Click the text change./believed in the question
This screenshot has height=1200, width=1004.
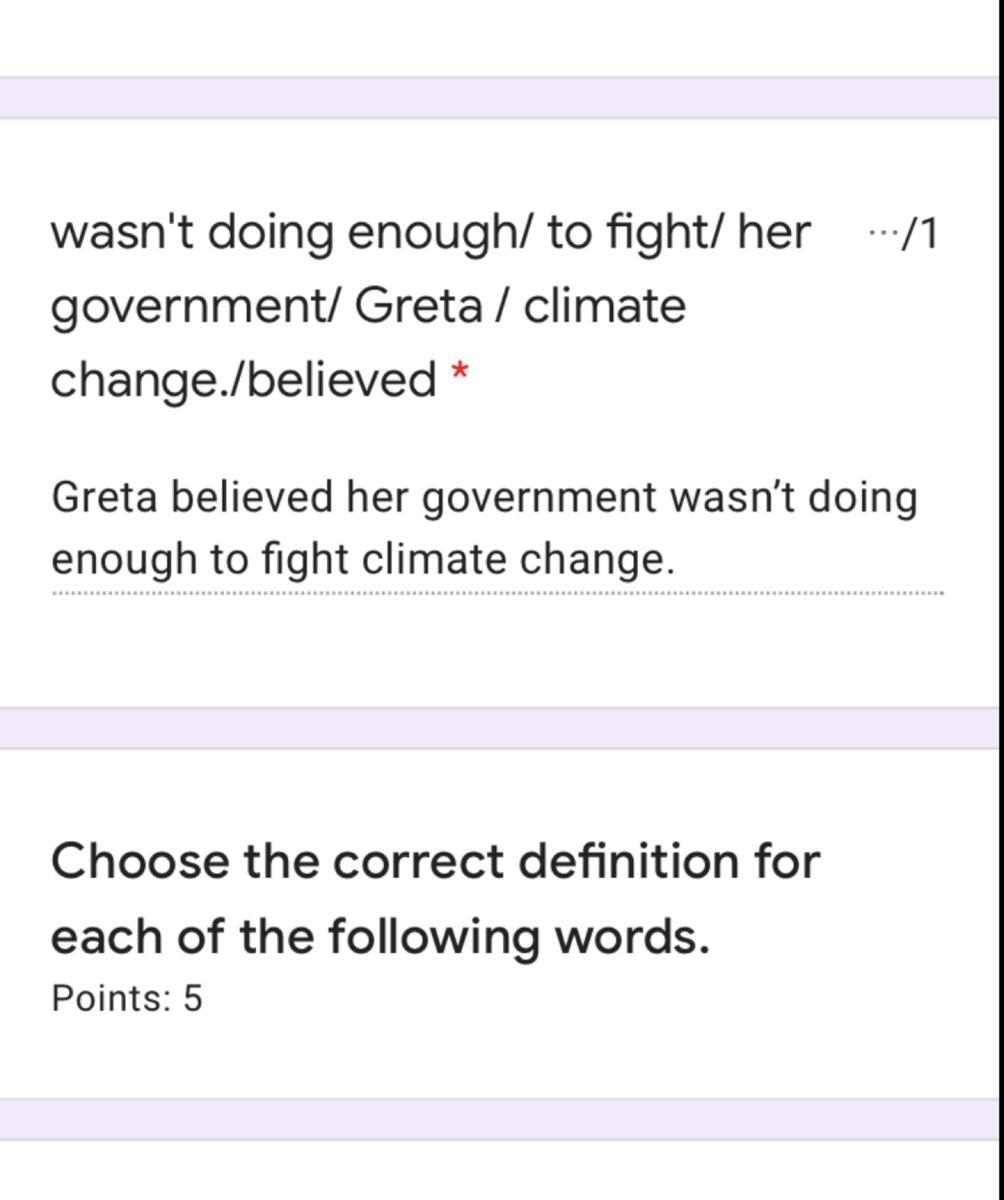click(x=243, y=379)
